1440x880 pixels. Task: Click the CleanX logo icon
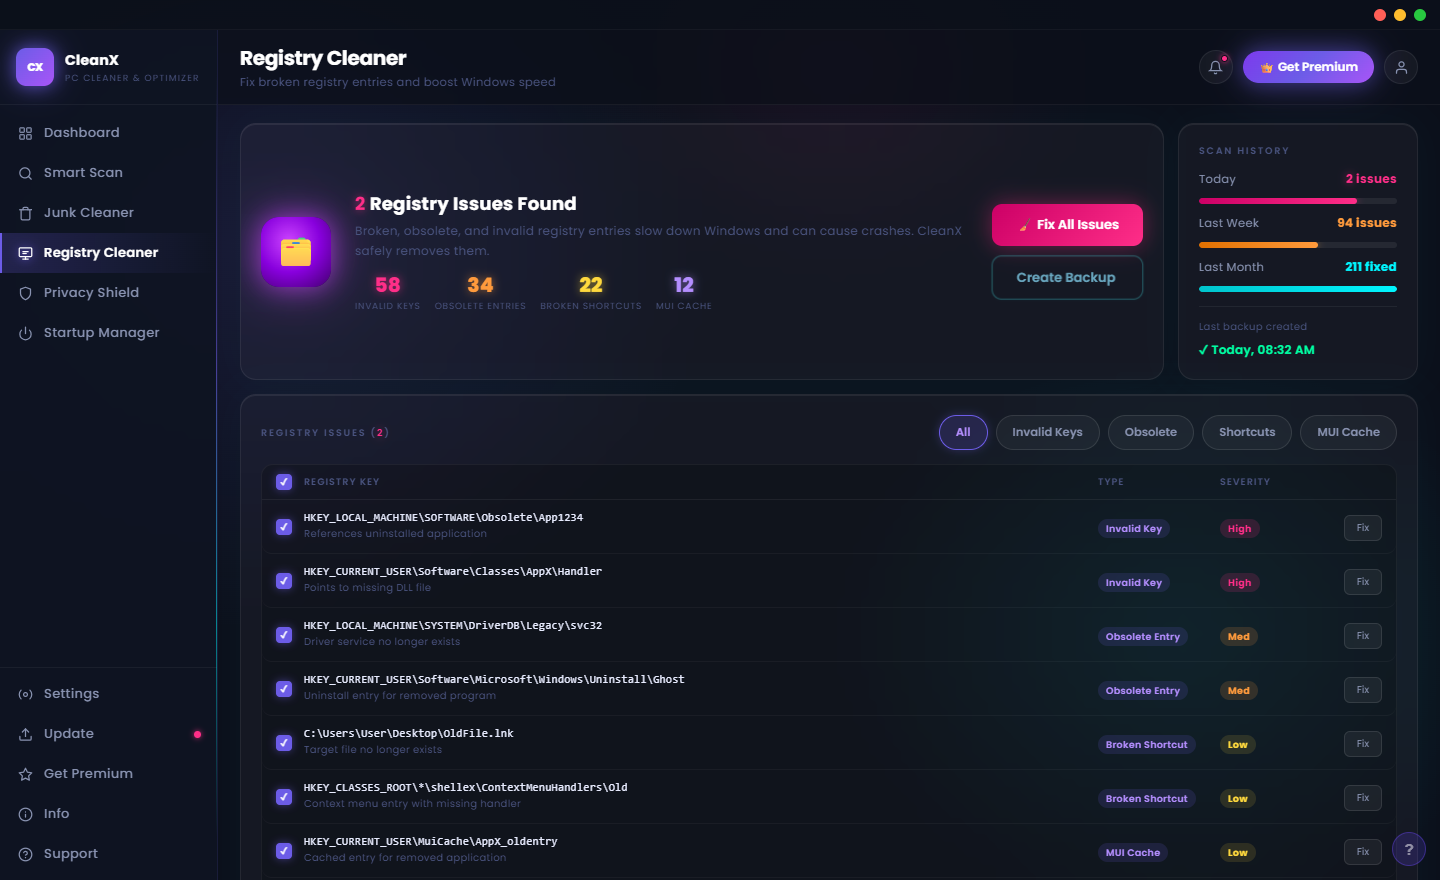[35, 67]
